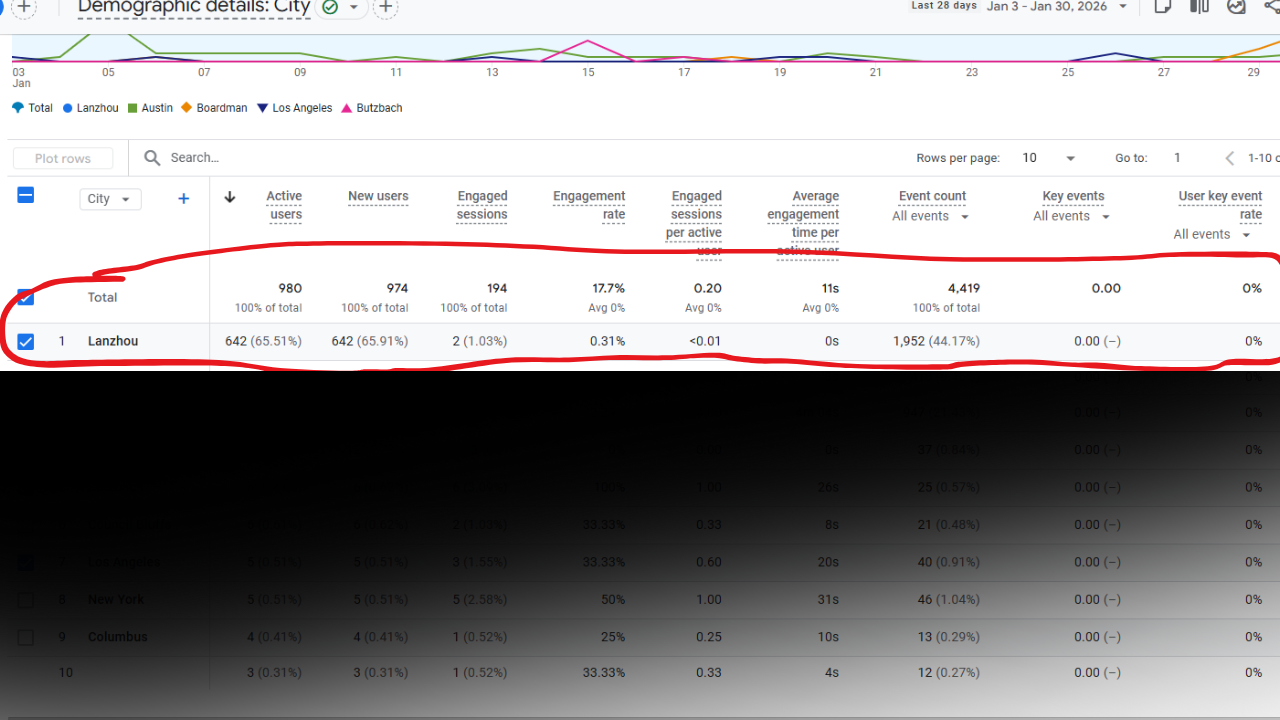Image resolution: width=1280 pixels, height=720 pixels.
Task: Sort by the Key events column
Action: click(x=1073, y=196)
